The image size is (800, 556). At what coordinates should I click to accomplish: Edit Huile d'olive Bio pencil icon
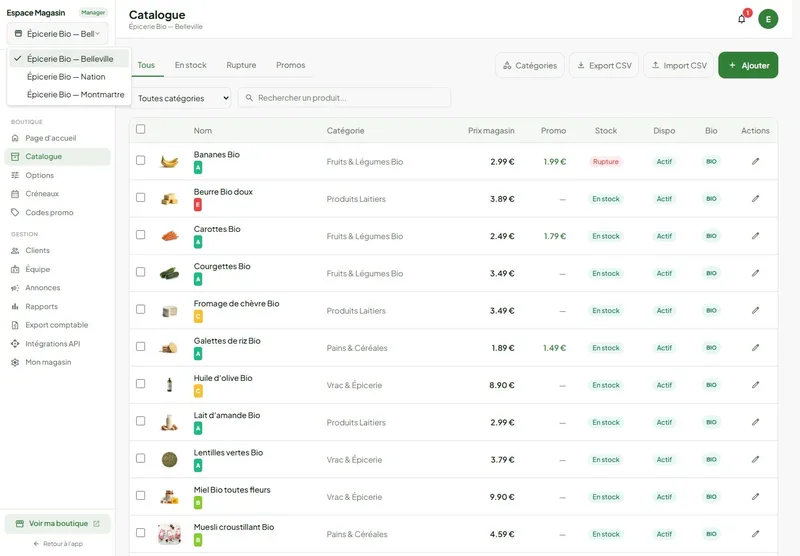755,385
